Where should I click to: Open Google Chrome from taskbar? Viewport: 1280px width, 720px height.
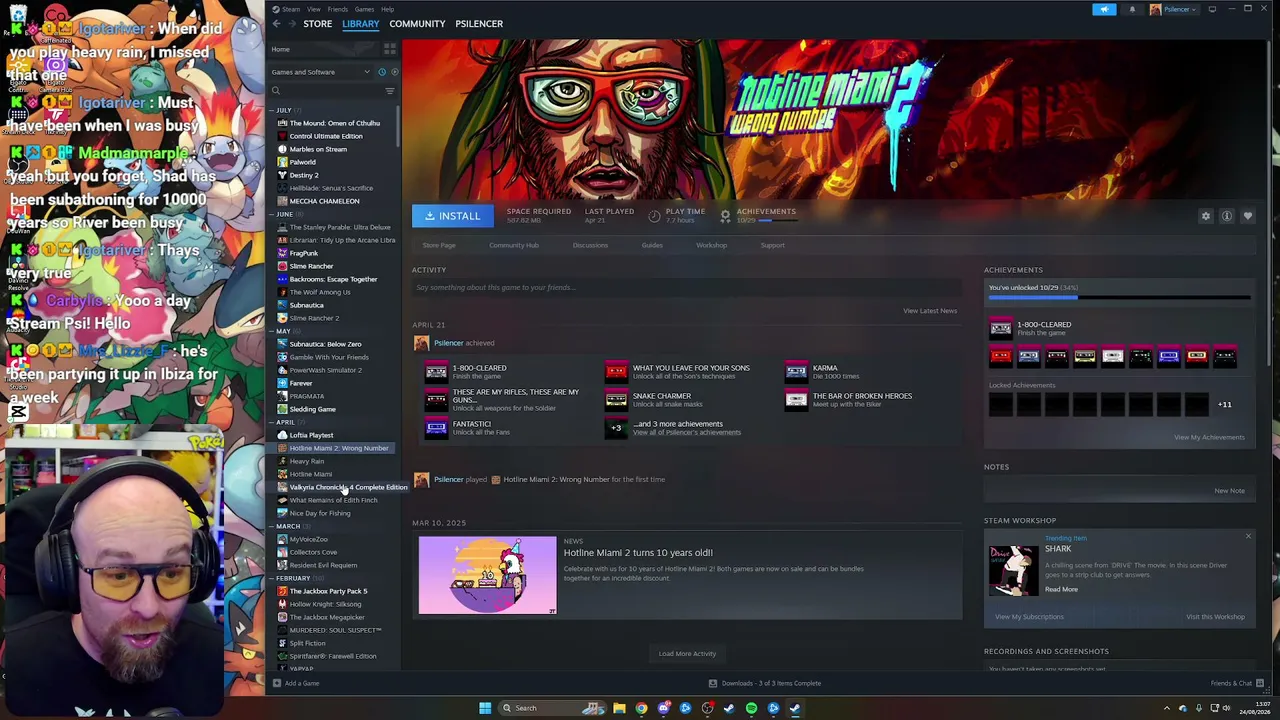pos(641,708)
